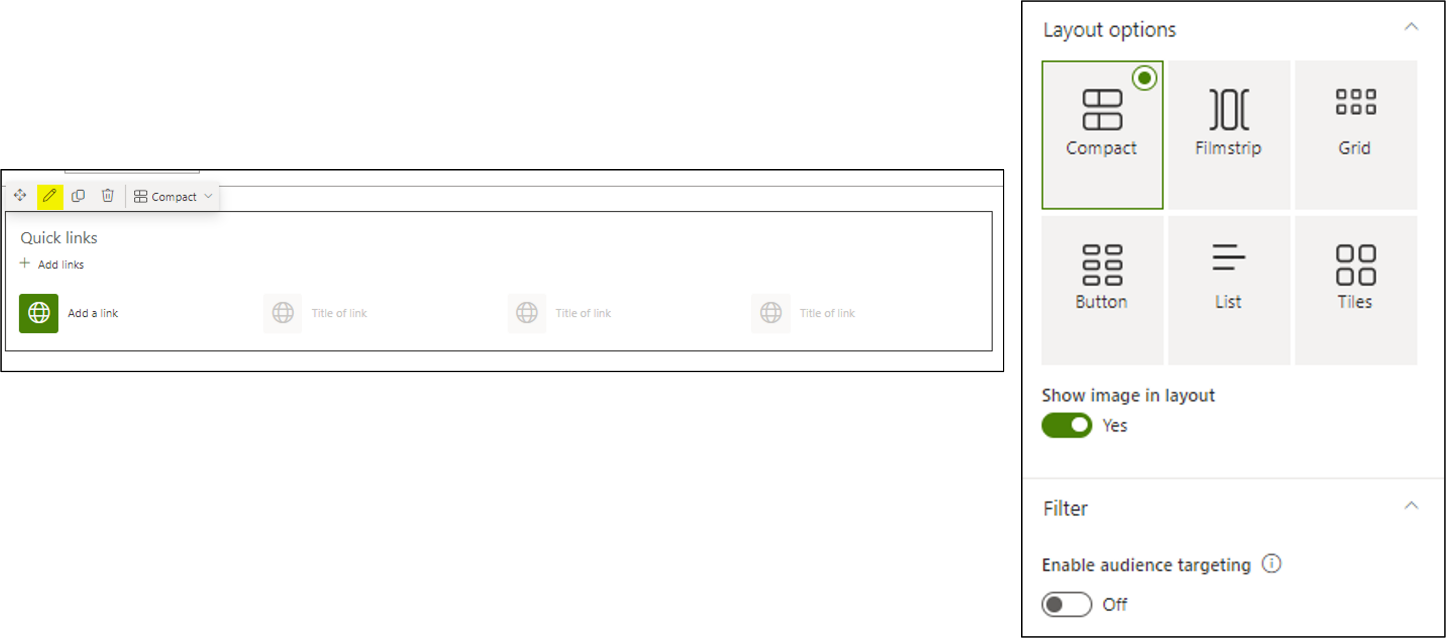The height and width of the screenshot is (638, 1446).
Task: Click the move web part icon
Action: pyautogui.click(x=20, y=196)
